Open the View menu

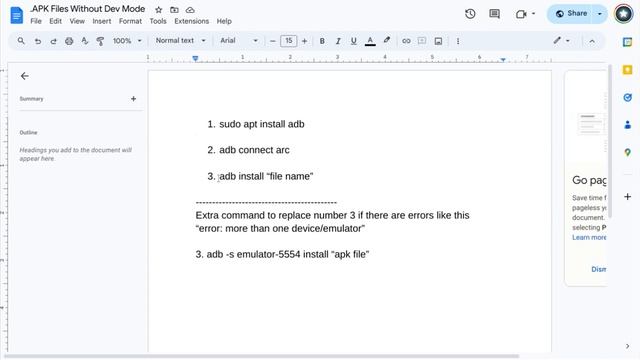(x=77, y=21)
